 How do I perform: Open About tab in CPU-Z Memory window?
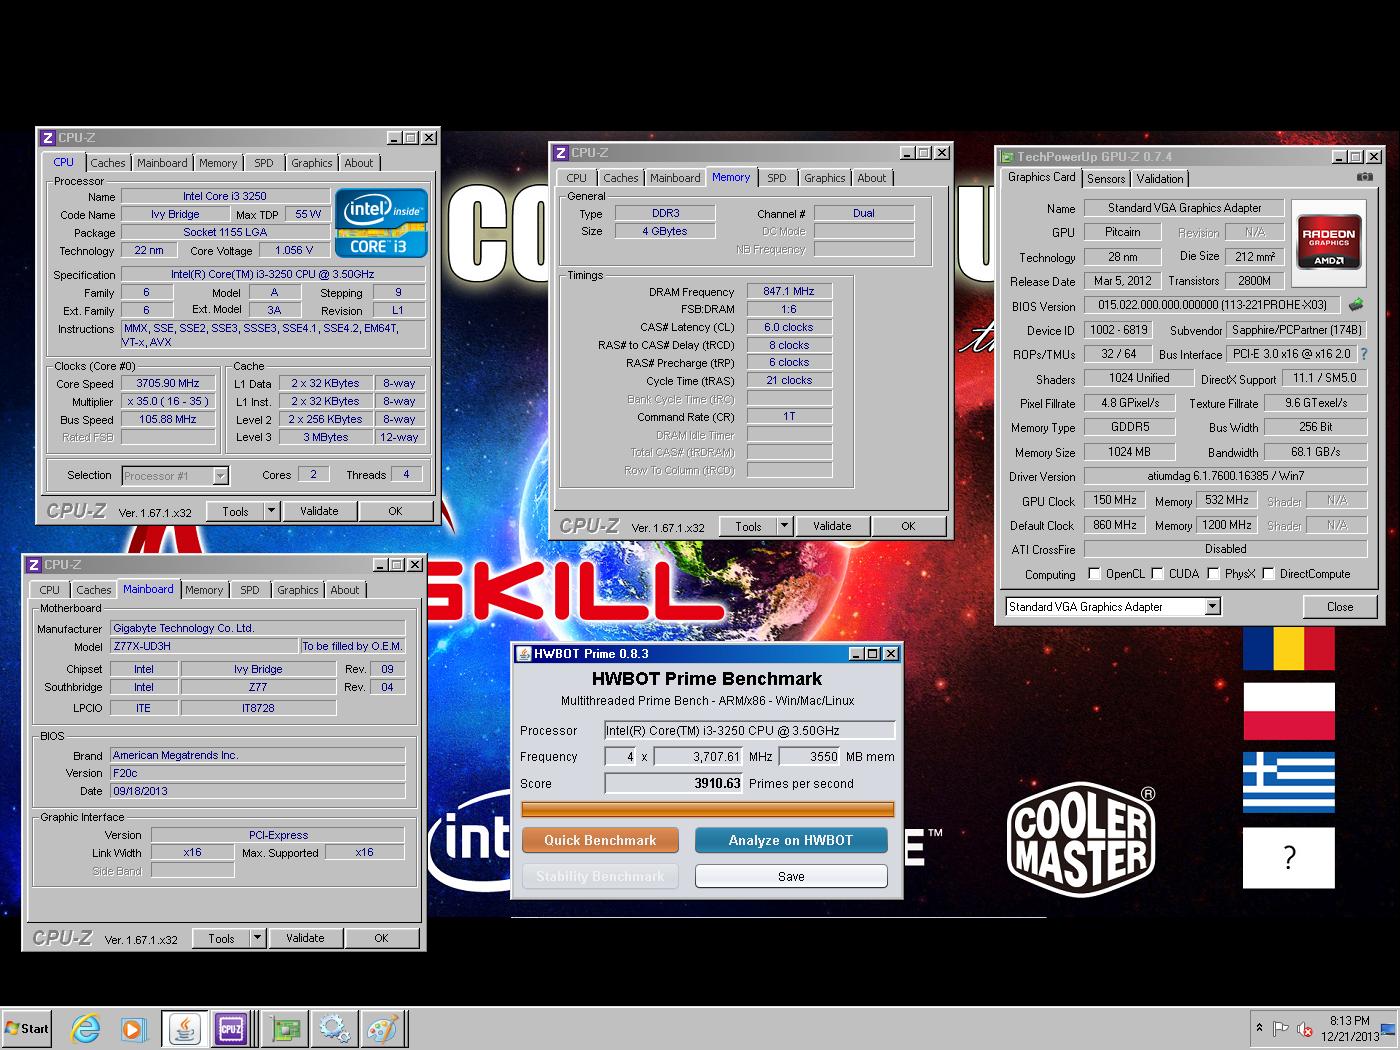click(x=872, y=178)
